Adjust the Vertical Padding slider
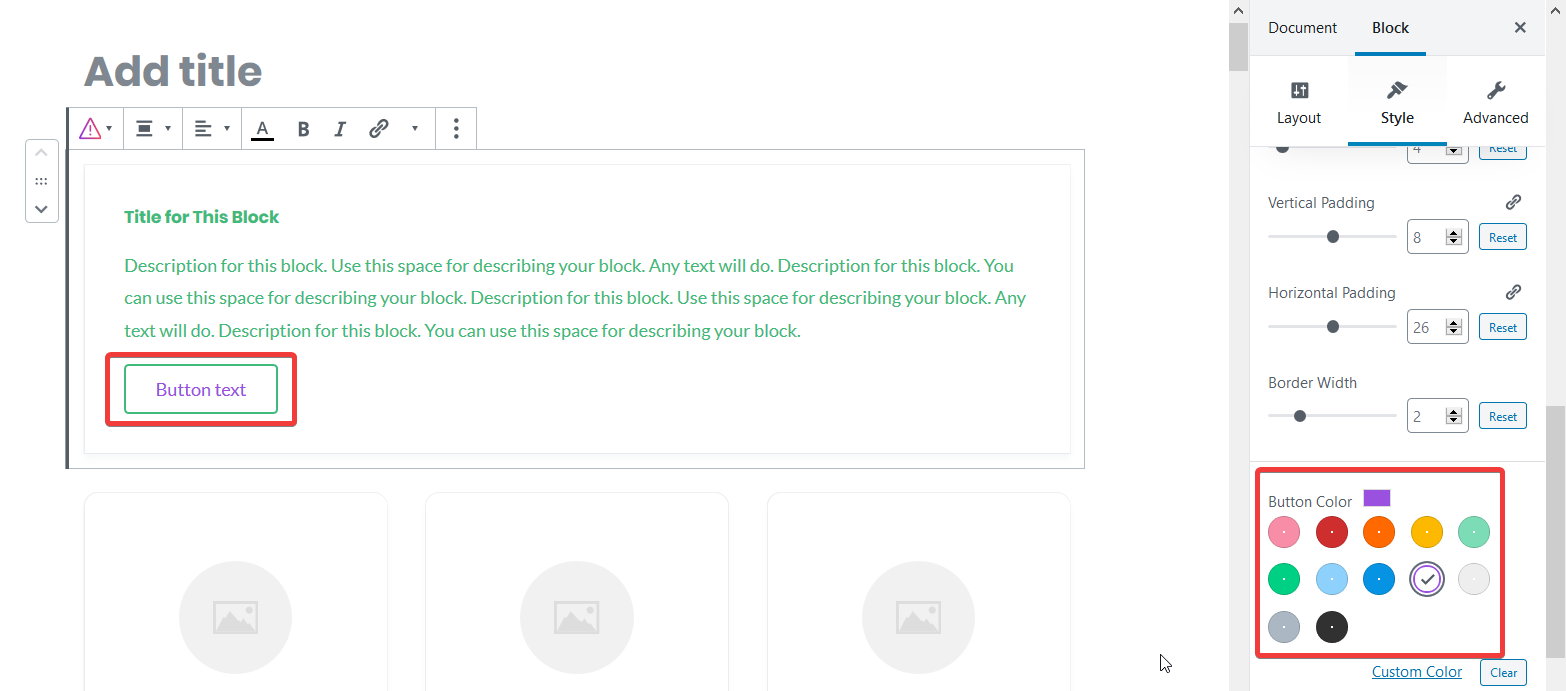This screenshot has height=691, width=1566. [1332, 237]
